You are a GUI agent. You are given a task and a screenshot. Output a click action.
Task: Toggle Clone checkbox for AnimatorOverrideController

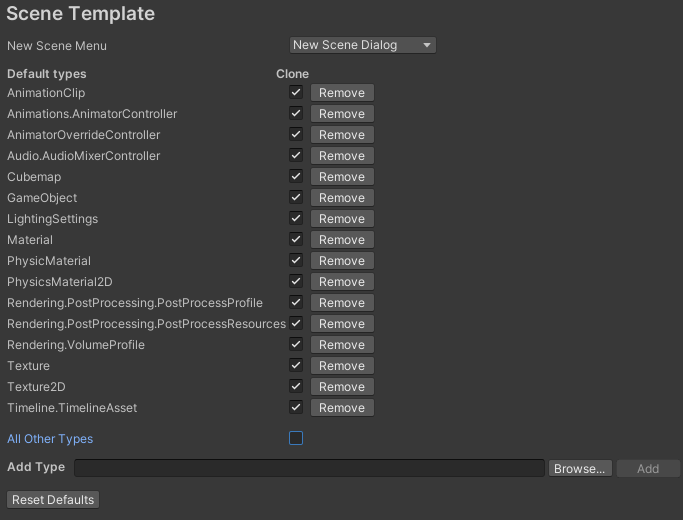pos(296,134)
